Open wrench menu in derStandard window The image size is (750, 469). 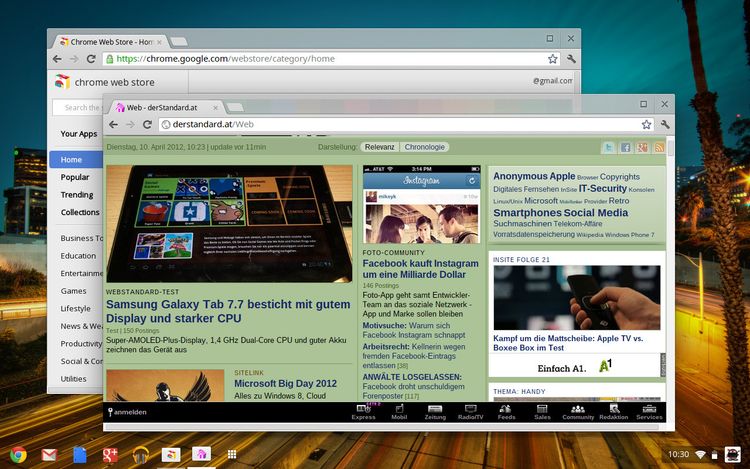666,124
